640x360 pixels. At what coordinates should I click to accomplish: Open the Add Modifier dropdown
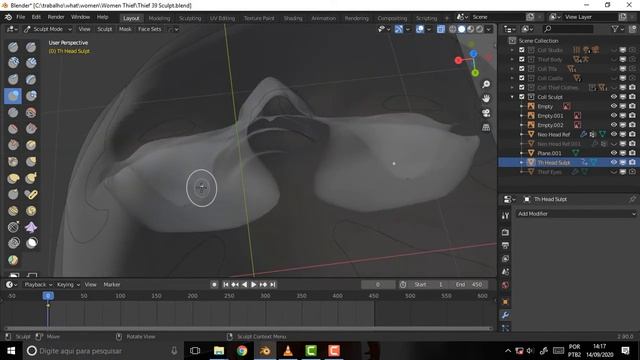tap(576, 214)
